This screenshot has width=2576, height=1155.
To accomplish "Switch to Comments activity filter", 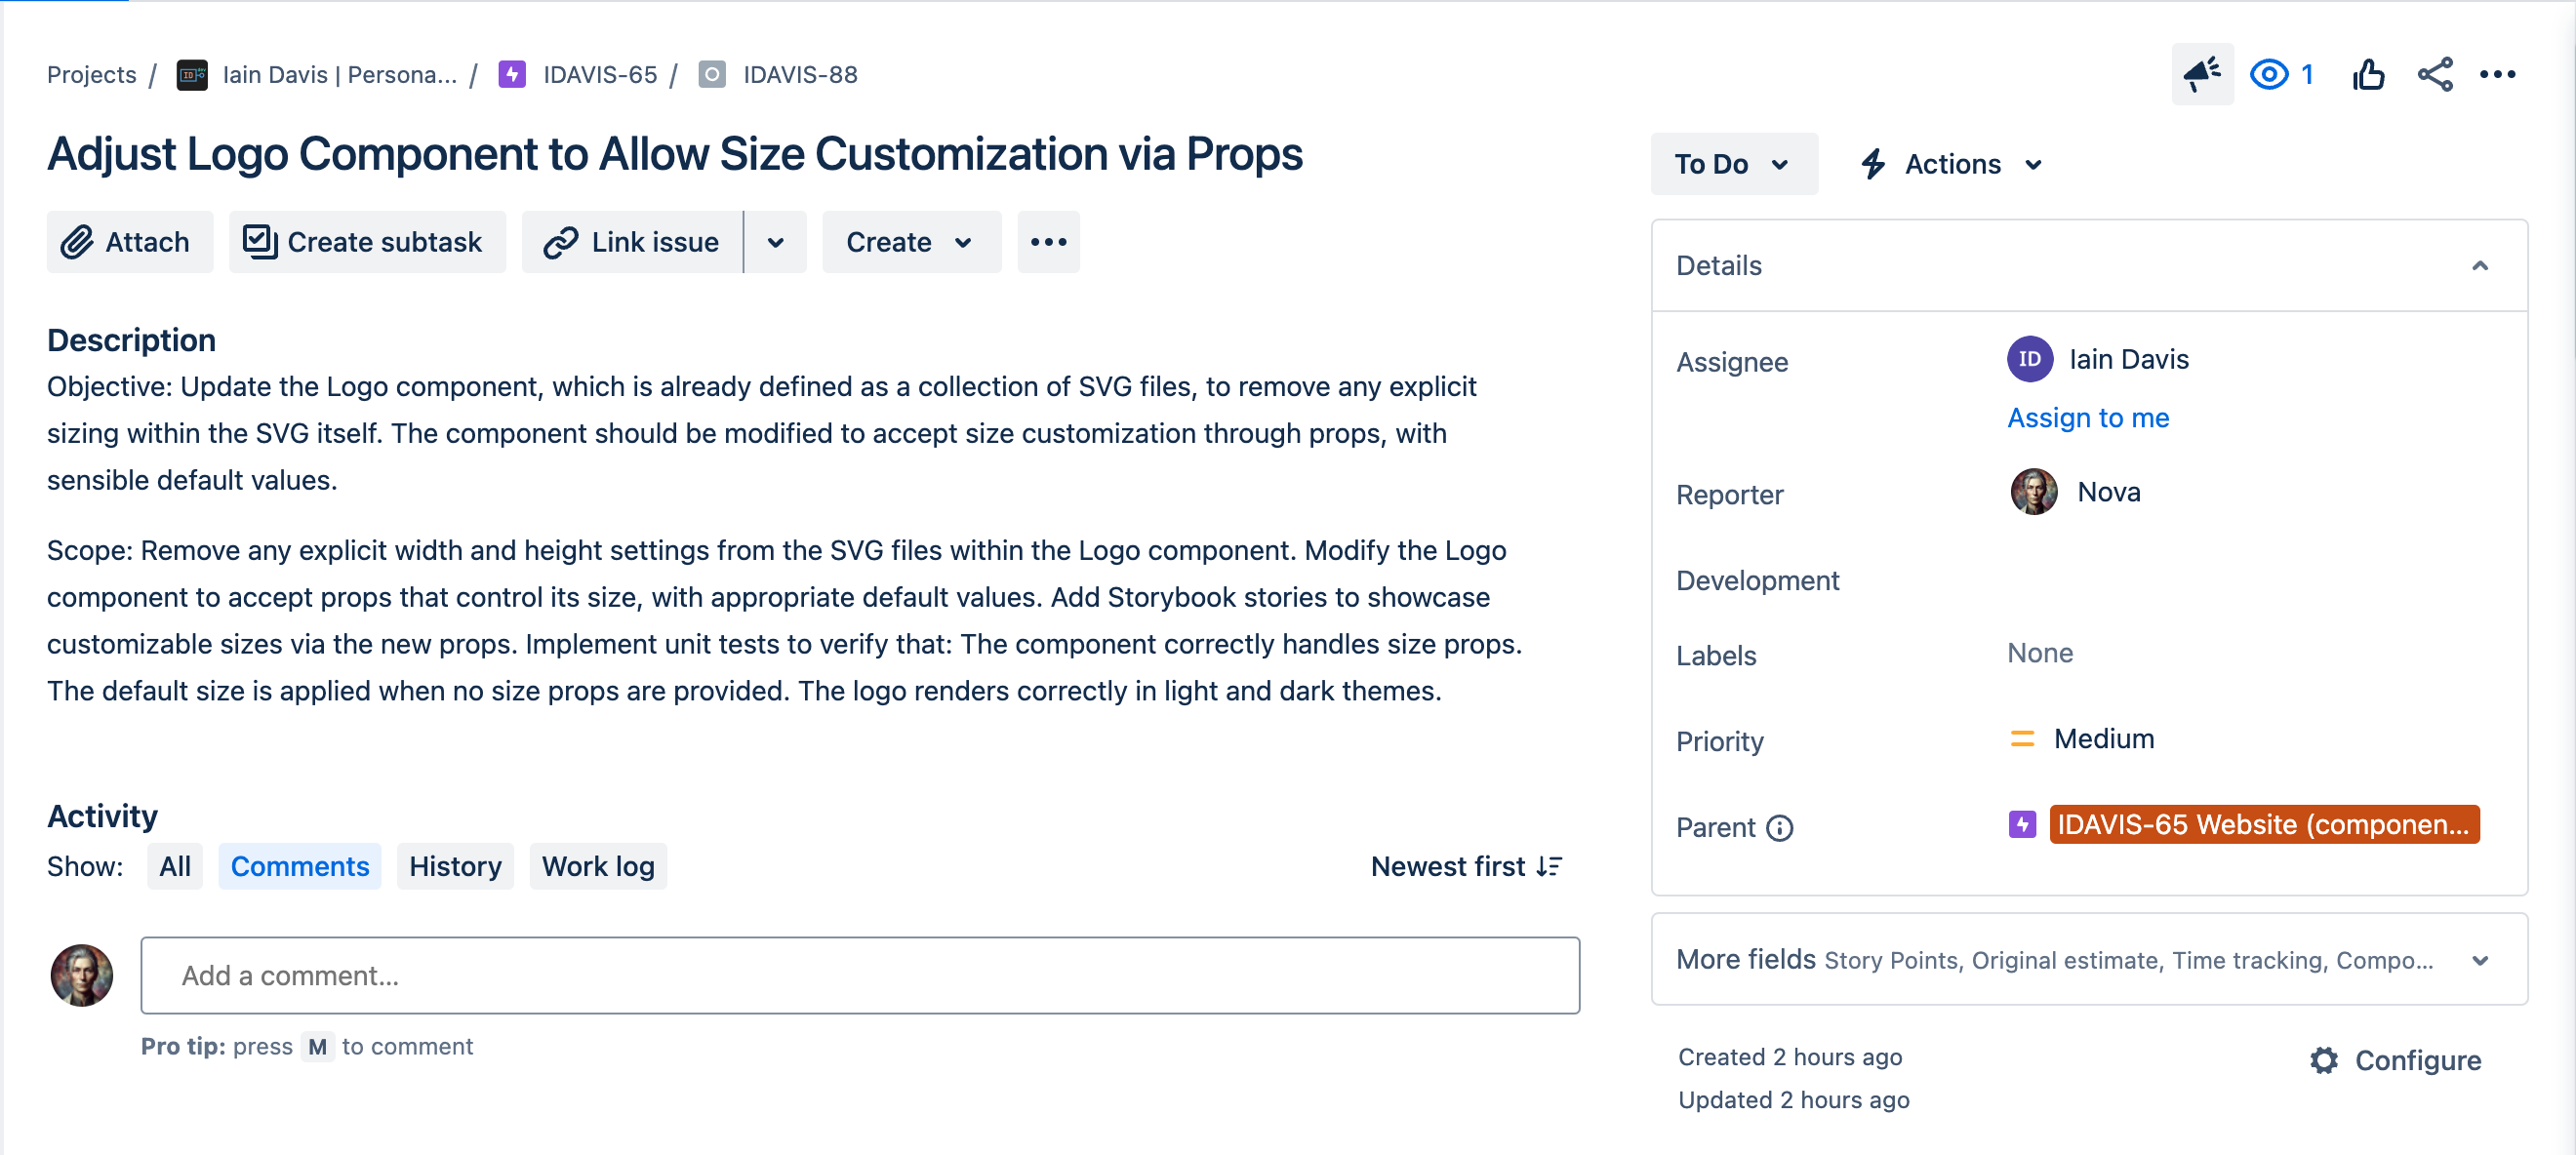I will tap(301, 866).
